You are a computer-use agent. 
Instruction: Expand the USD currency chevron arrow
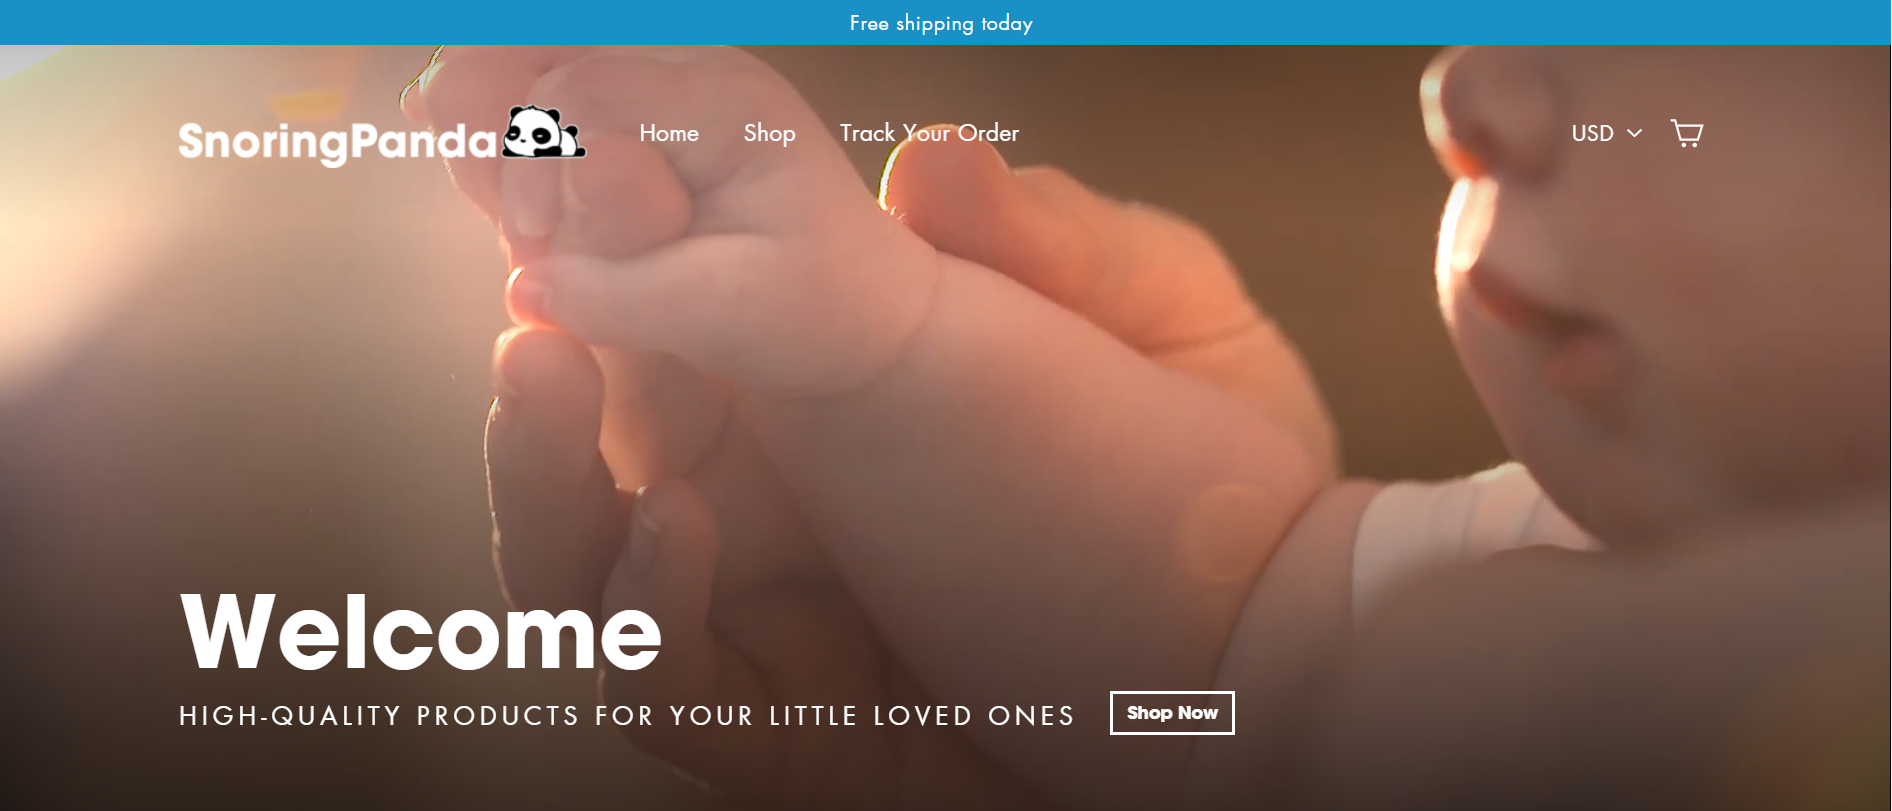[x=1634, y=133]
